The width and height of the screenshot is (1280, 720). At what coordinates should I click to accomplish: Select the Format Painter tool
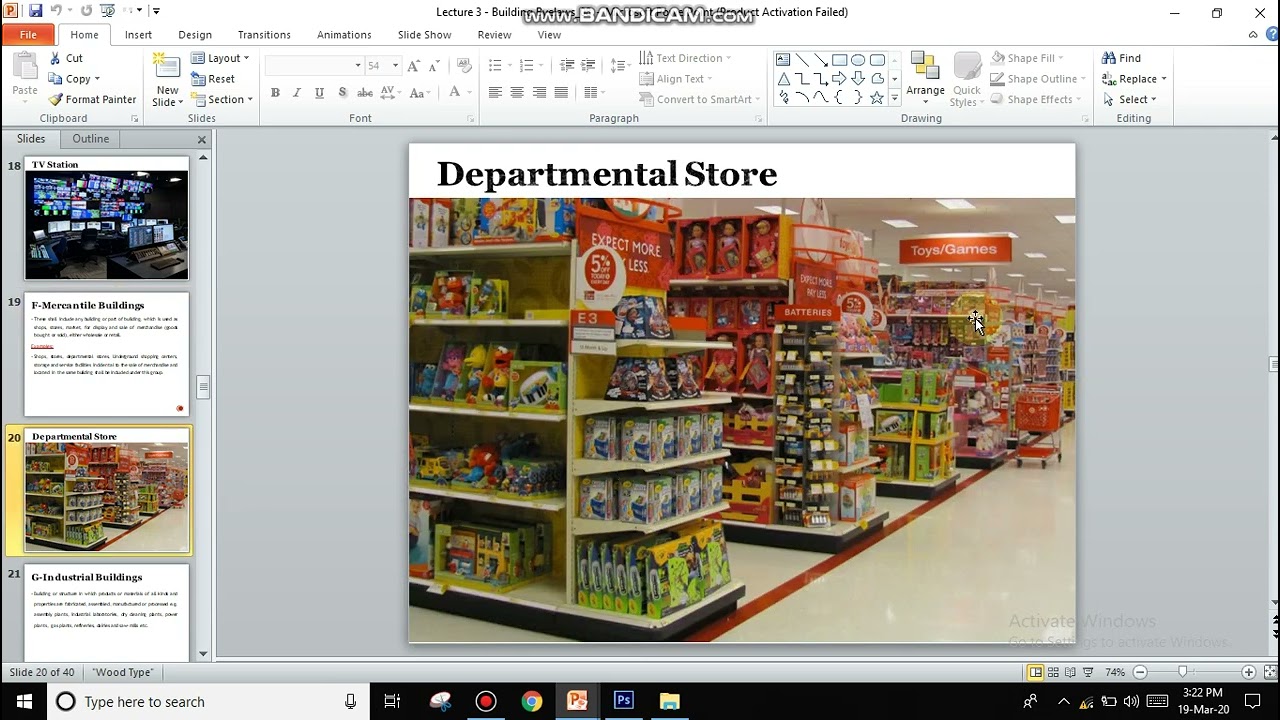click(92, 99)
